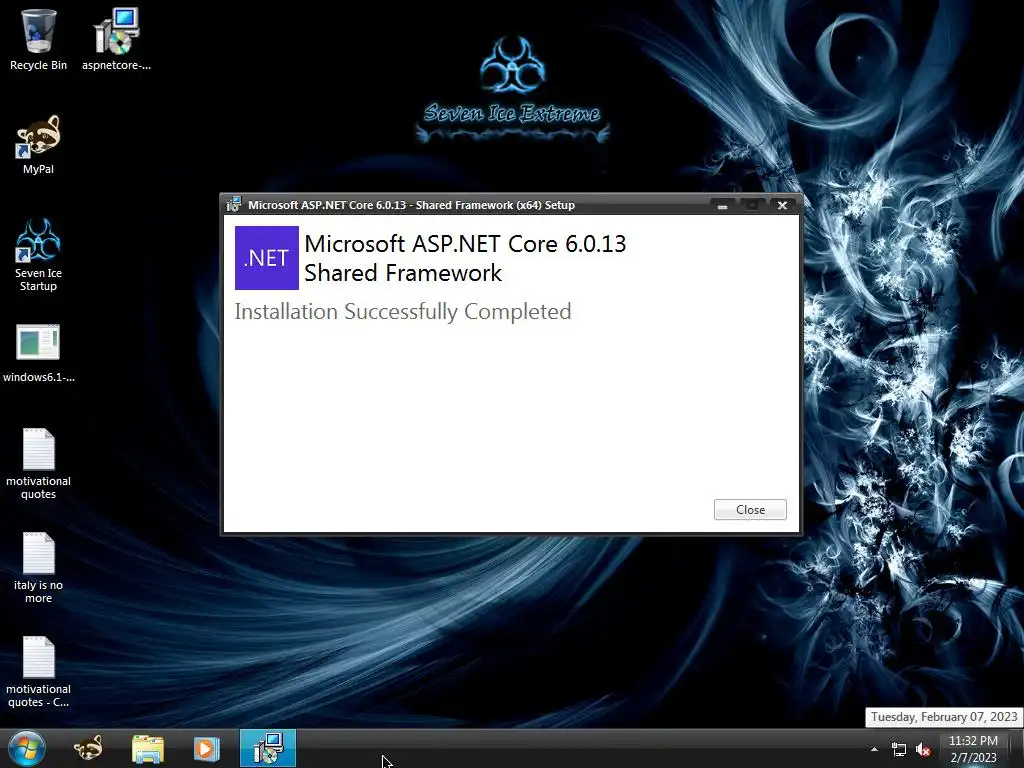Click the setup icon in dialog title bar
The height and width of the screenshot is (768, 1024).
point(233,204)
